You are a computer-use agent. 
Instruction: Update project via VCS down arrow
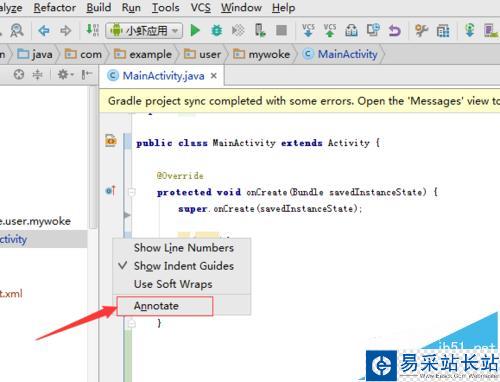click(x=308, y=30)
